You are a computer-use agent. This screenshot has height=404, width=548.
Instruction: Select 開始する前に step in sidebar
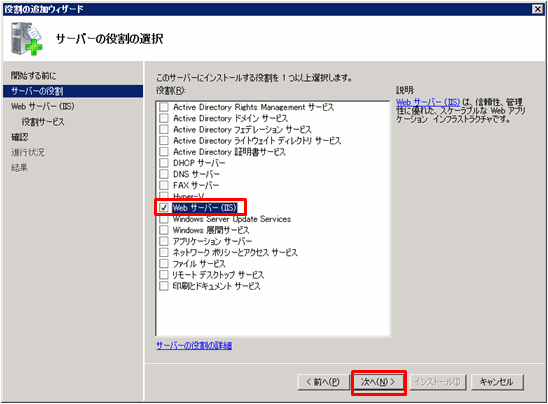point(33,75)
